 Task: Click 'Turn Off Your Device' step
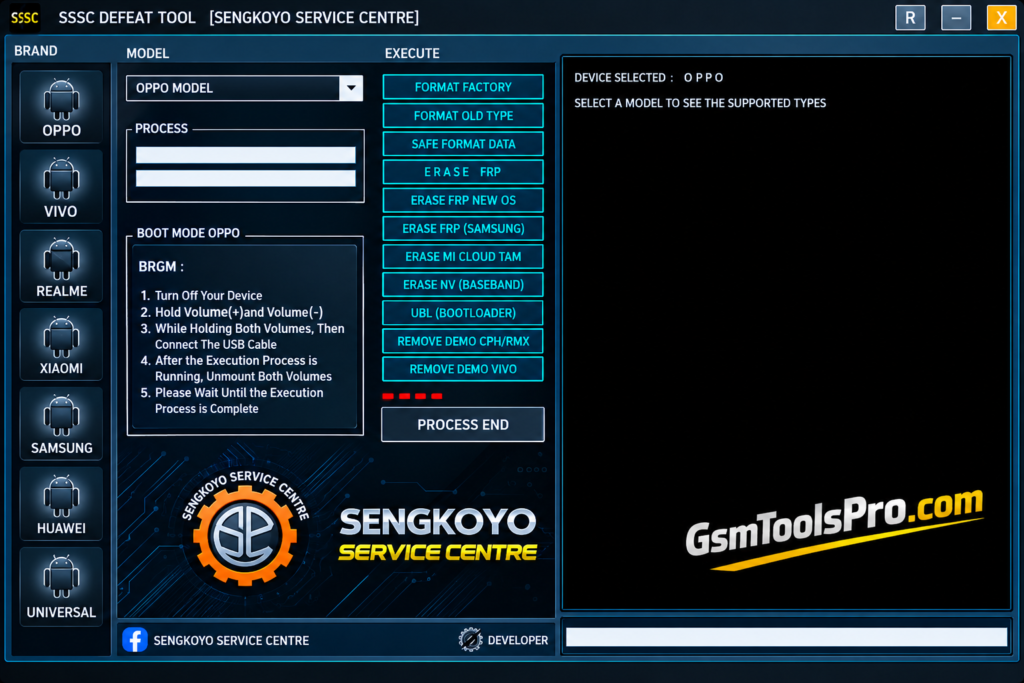click(x=208, y=296)
